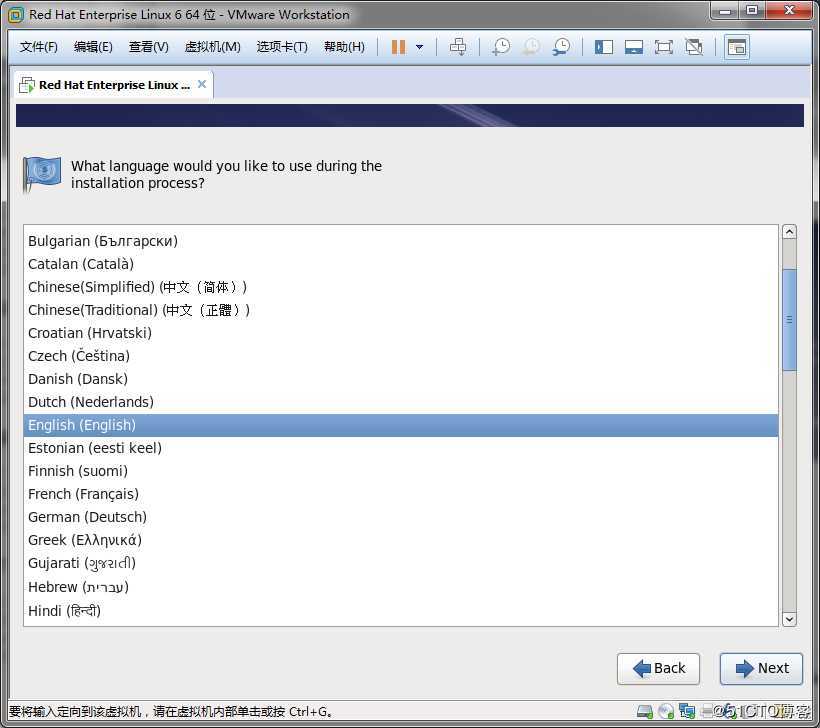Image resolution: width=820 pixels, height=728 pixels.
Task: Open the power options dropdown arrow
Action: point(419,47)
